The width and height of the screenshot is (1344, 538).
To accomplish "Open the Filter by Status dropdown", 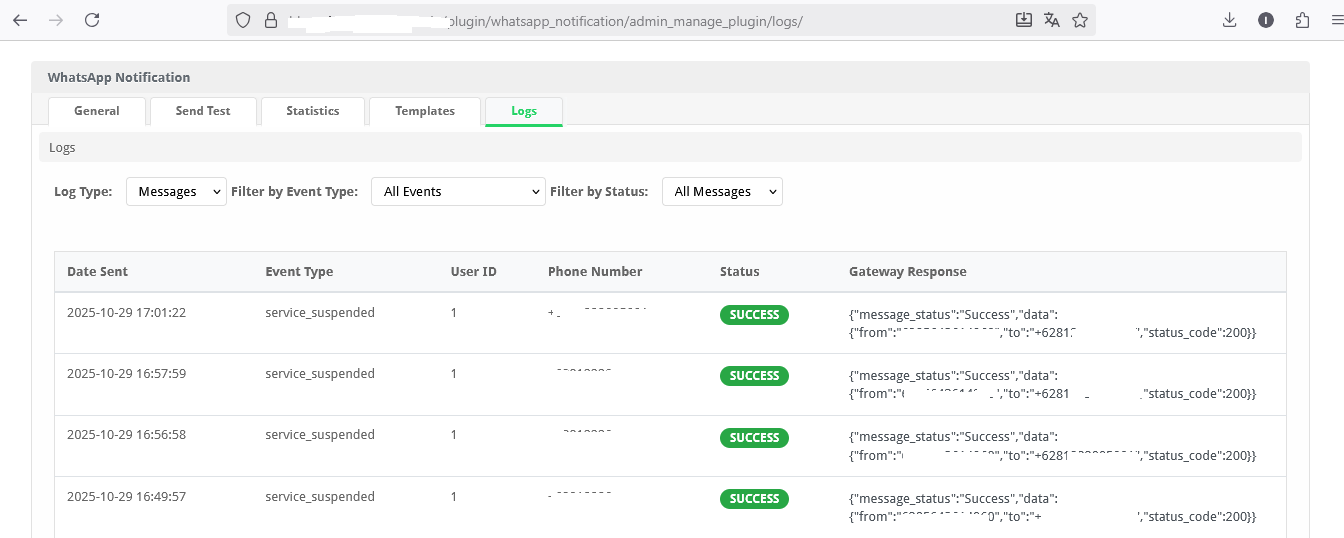I will point(722,192).
